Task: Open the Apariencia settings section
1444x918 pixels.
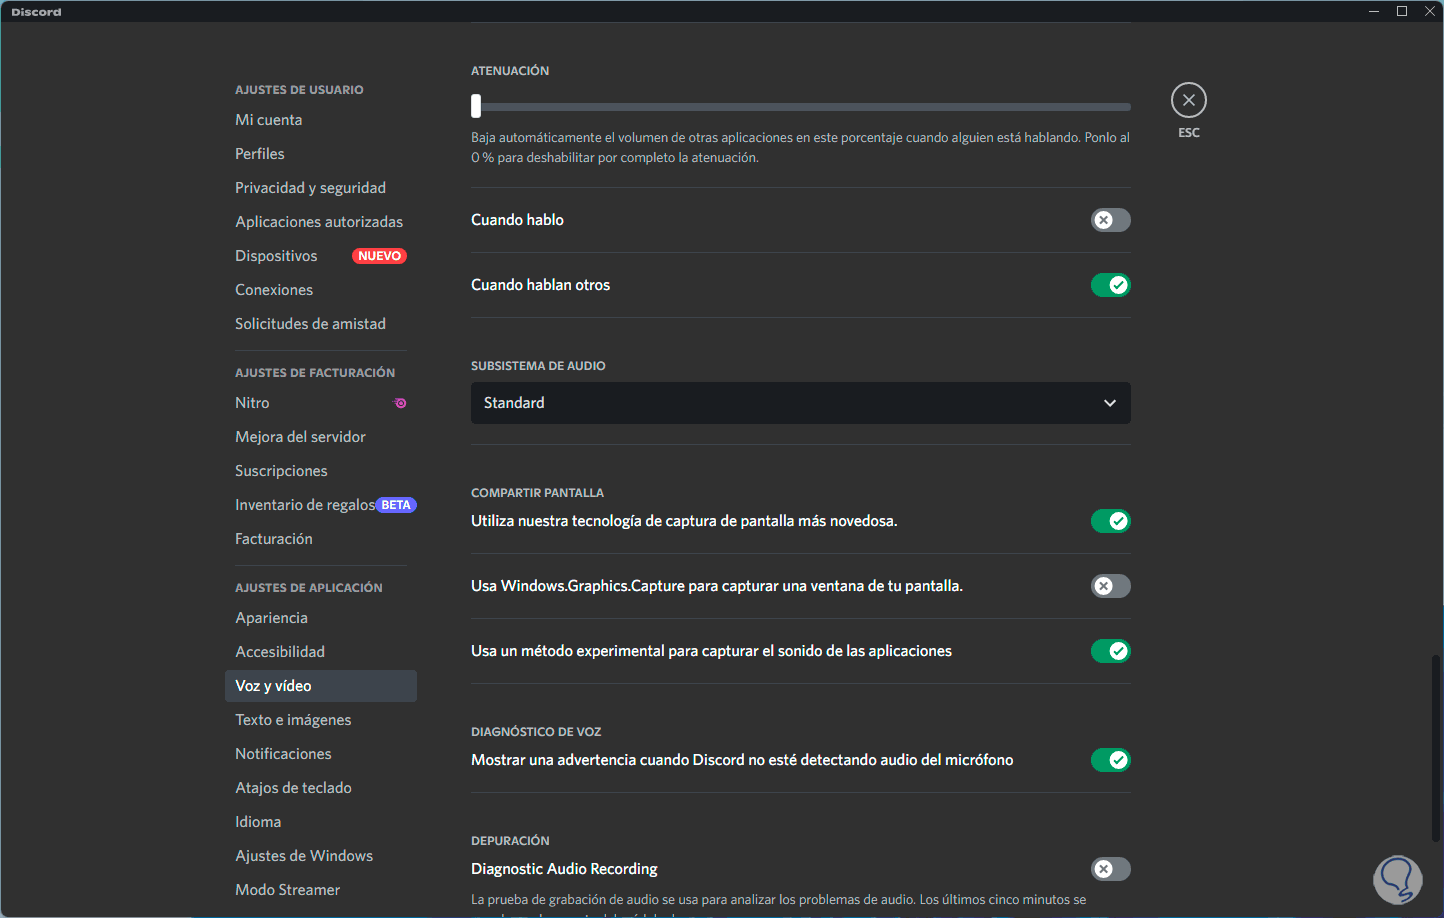Action: tap(271, 618)
